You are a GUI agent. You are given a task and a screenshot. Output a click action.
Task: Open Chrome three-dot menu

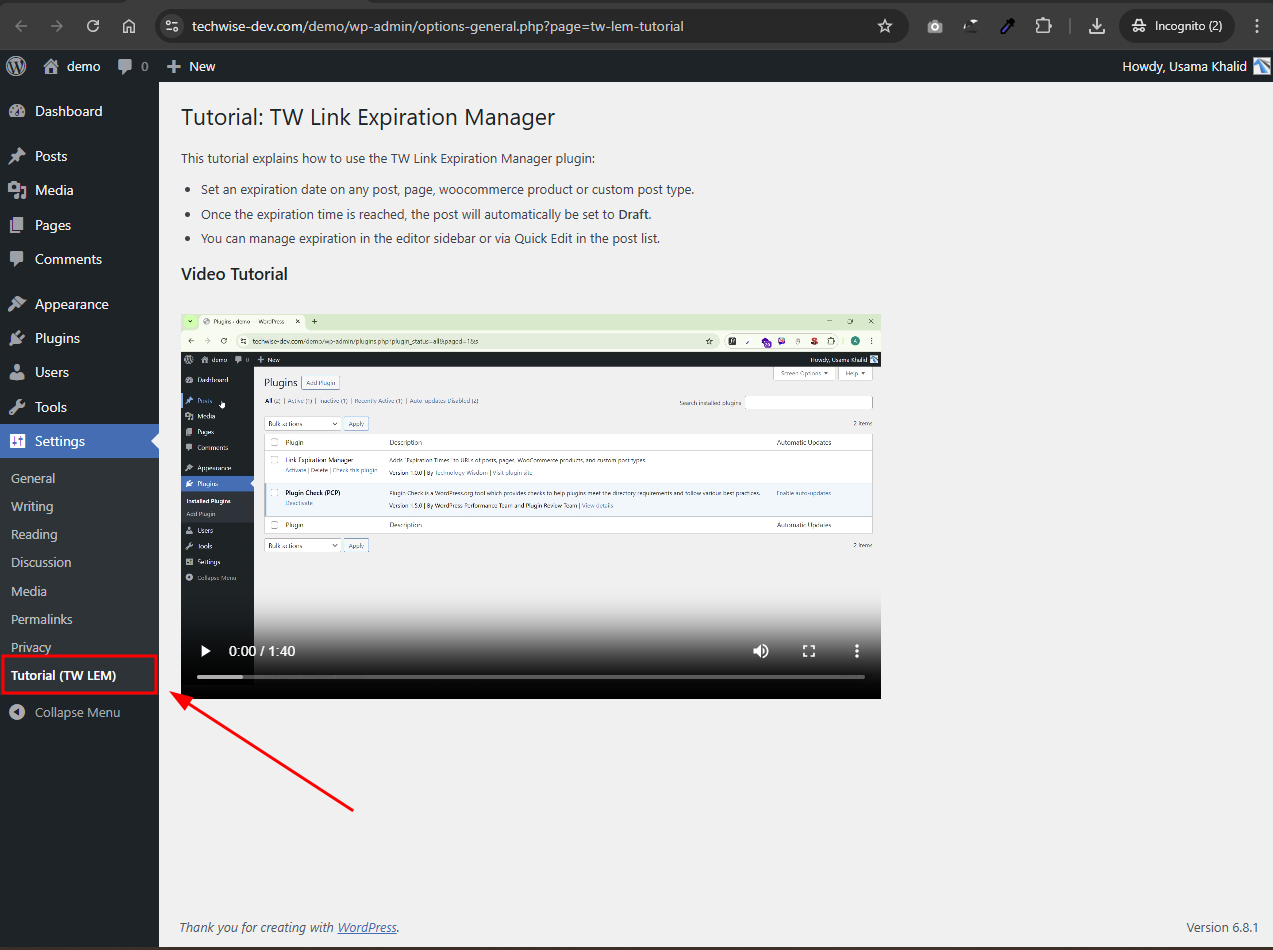click(x=1257, y=26)
